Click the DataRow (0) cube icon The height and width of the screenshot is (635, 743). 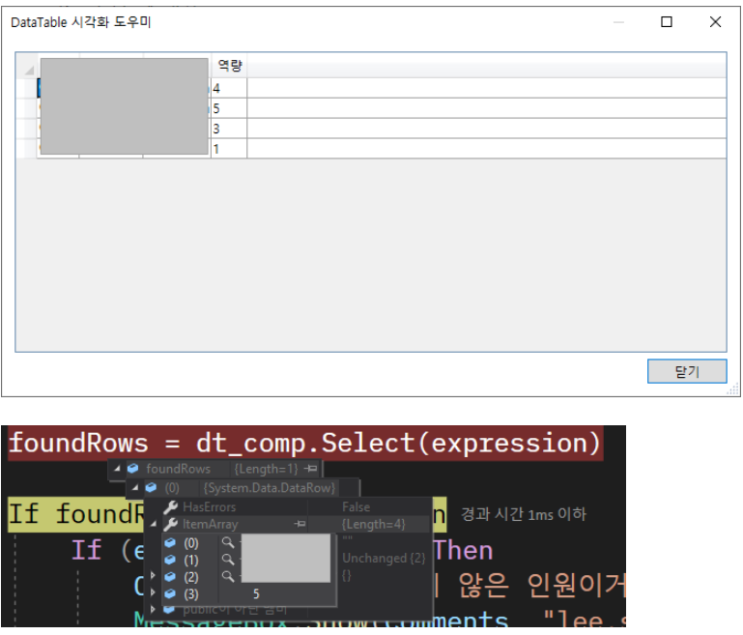[151, 488]
